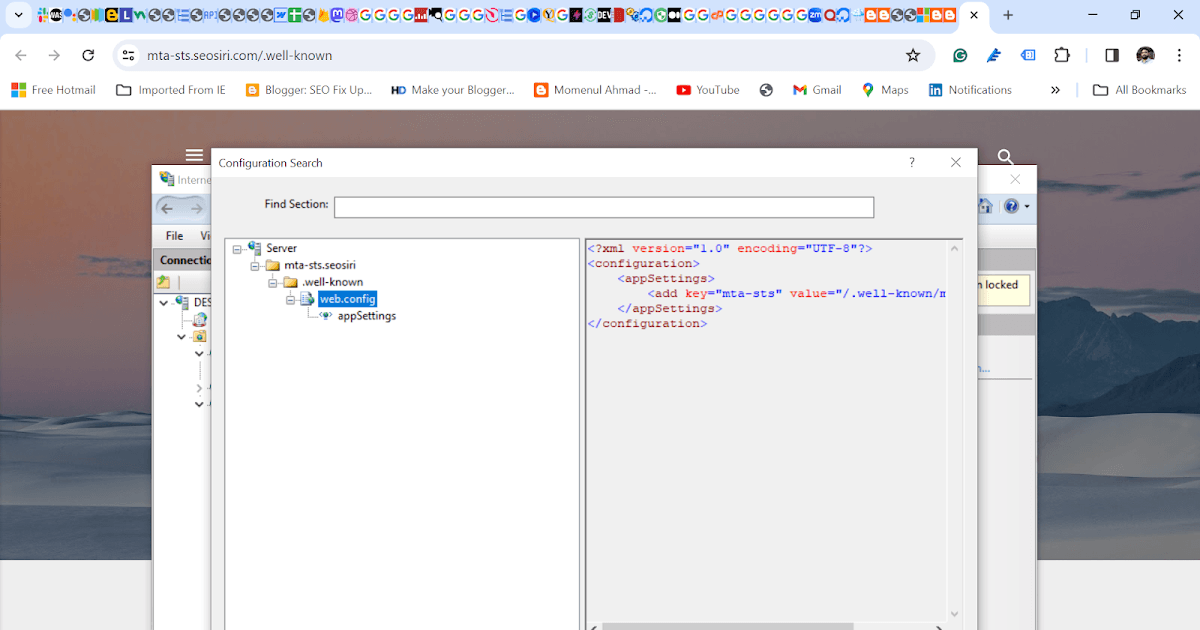View site information icon in address bar

[x=128, y=56]
